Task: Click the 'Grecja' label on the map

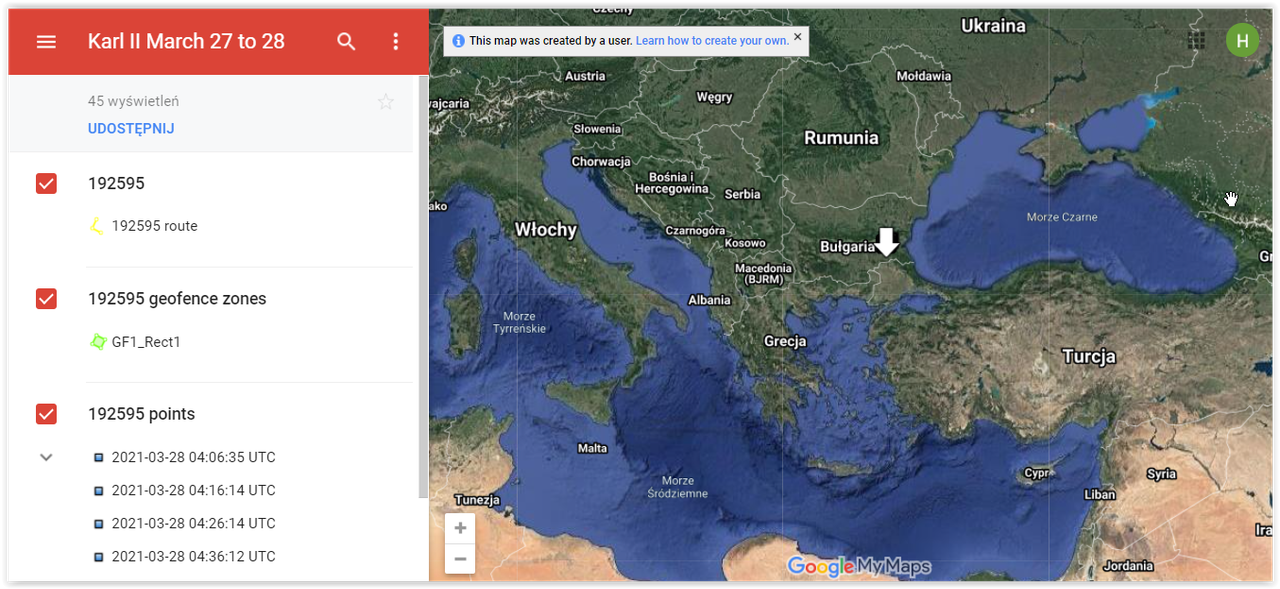Action: pyautogui.click(x=785, y=341)
